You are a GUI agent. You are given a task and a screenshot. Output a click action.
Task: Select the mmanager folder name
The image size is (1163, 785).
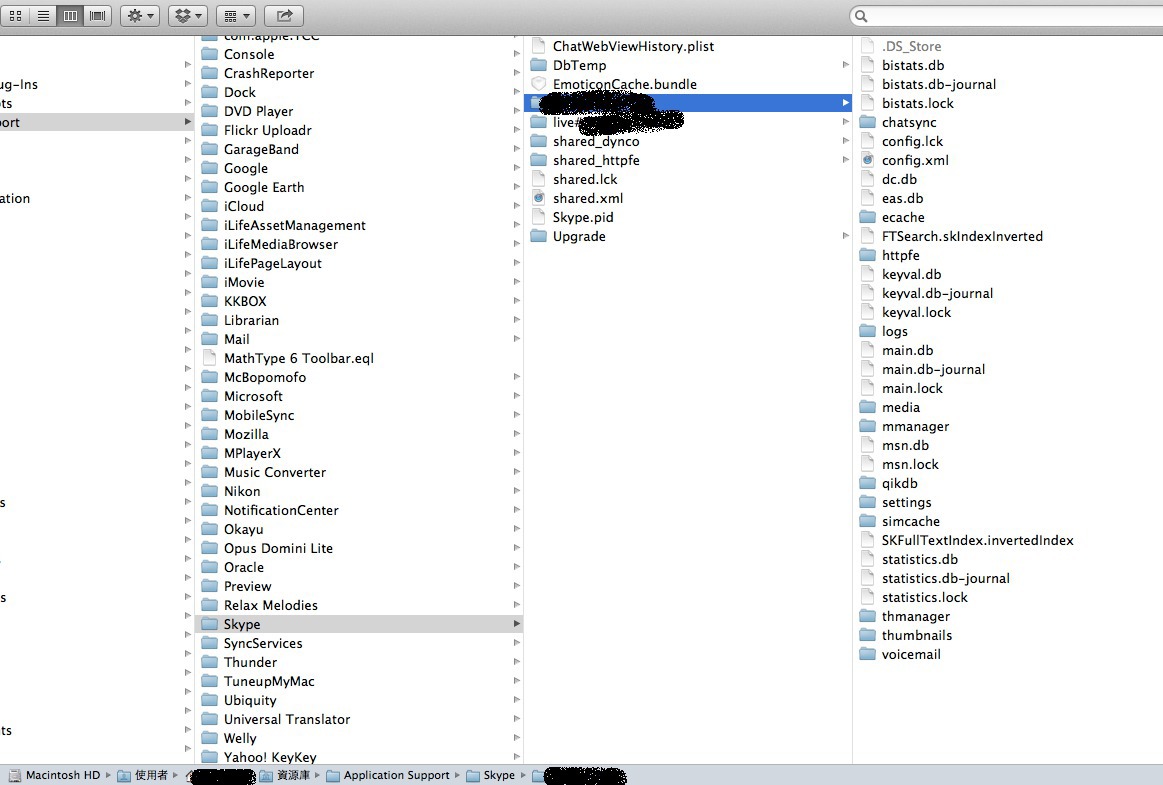click(915, 427)
